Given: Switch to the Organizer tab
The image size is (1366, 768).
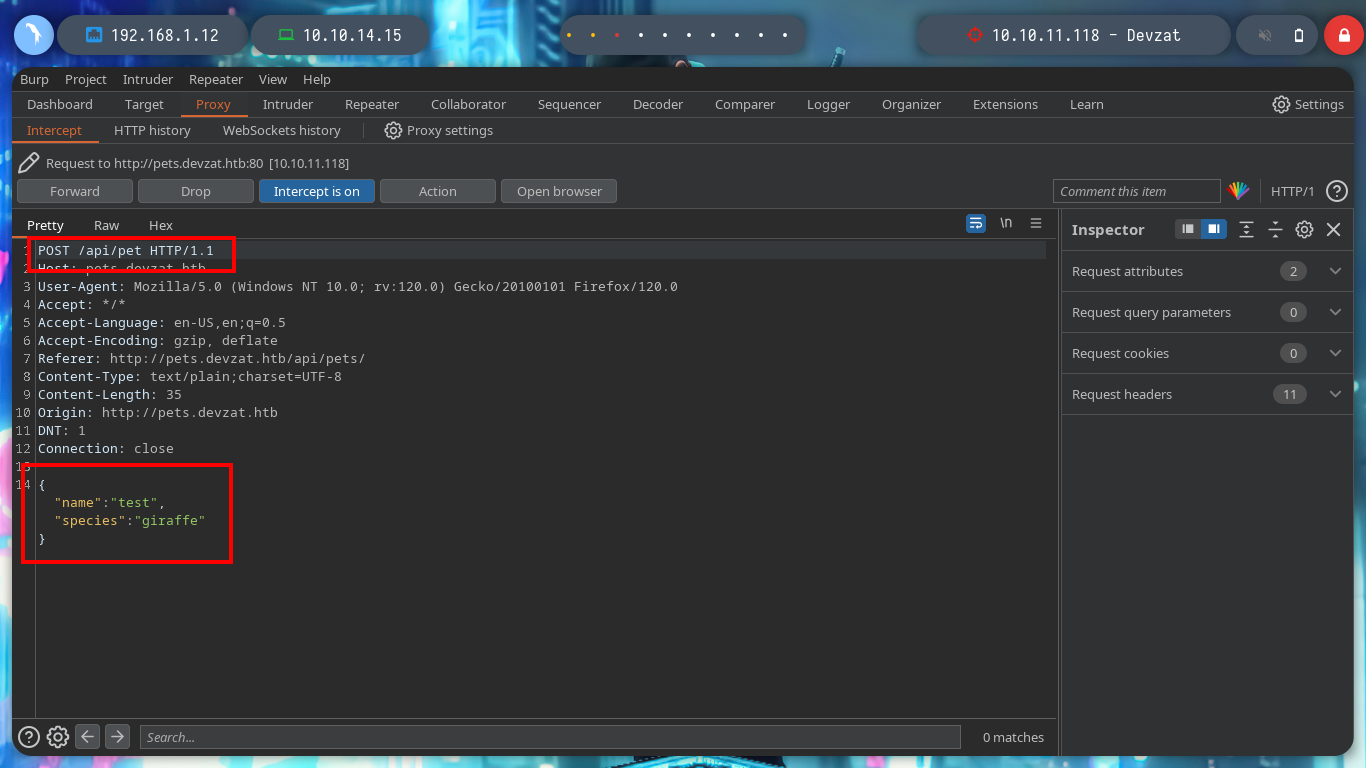Looking at the screenshot, I should (x=912, y=104).
